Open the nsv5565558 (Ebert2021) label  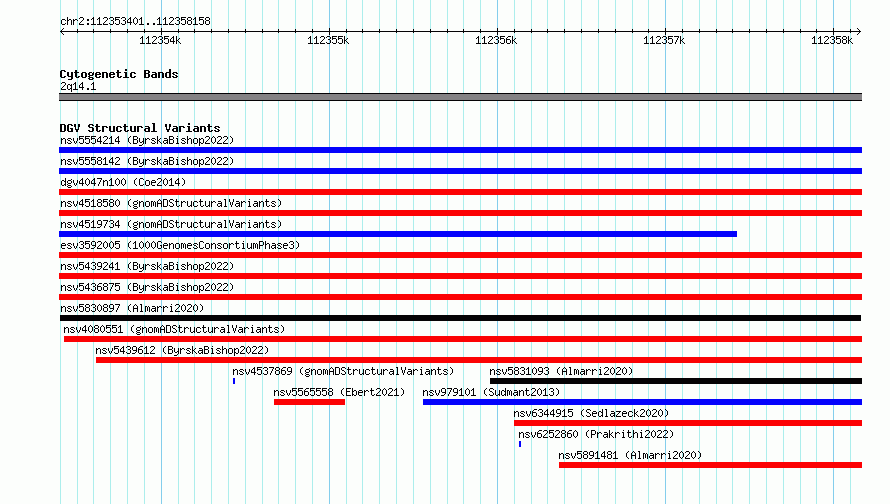[x=339, y=392]
